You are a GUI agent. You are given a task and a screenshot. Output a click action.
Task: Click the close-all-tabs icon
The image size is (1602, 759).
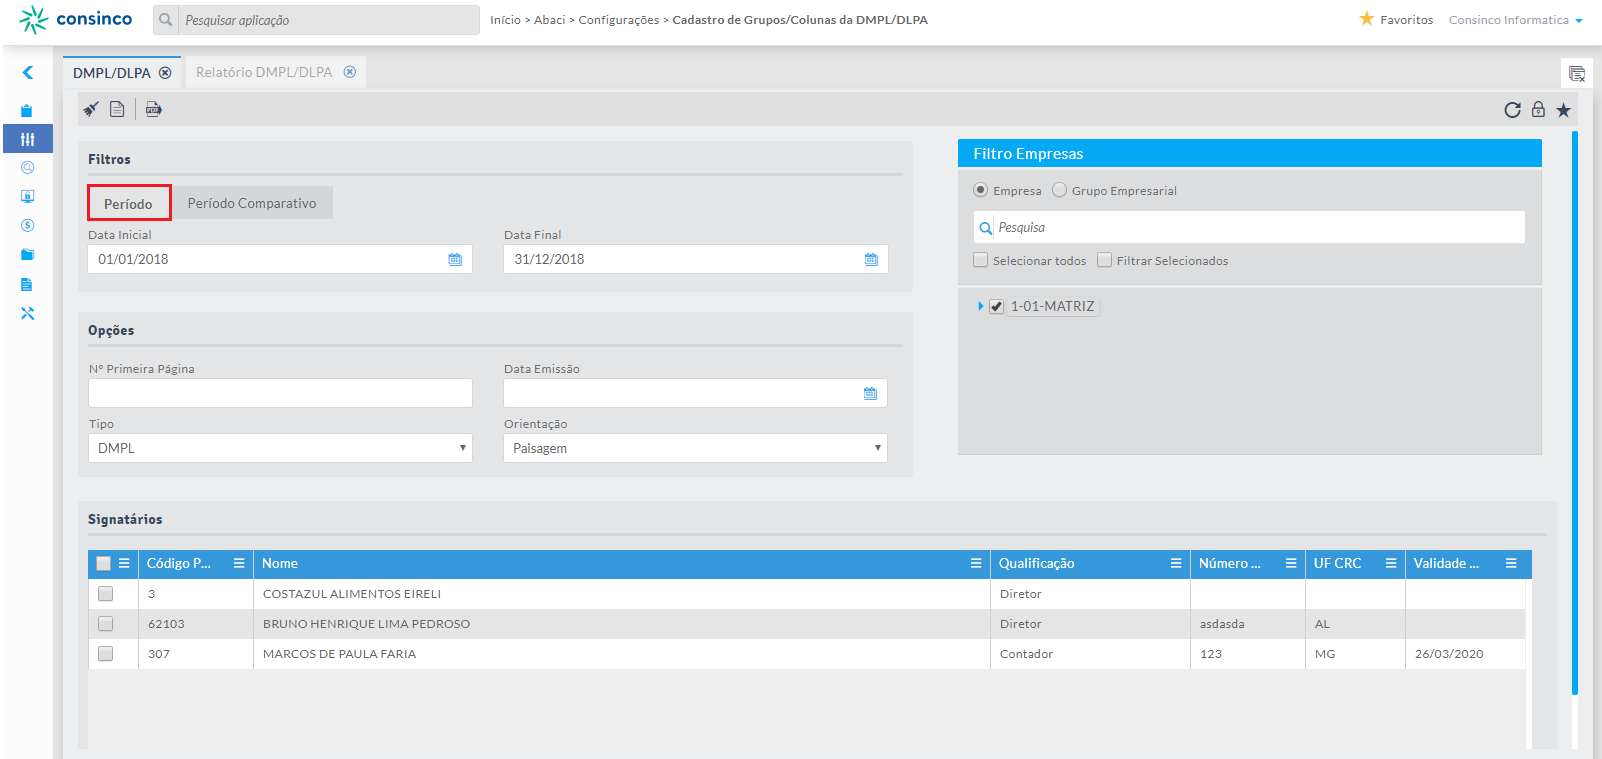tap(1577, 73)
